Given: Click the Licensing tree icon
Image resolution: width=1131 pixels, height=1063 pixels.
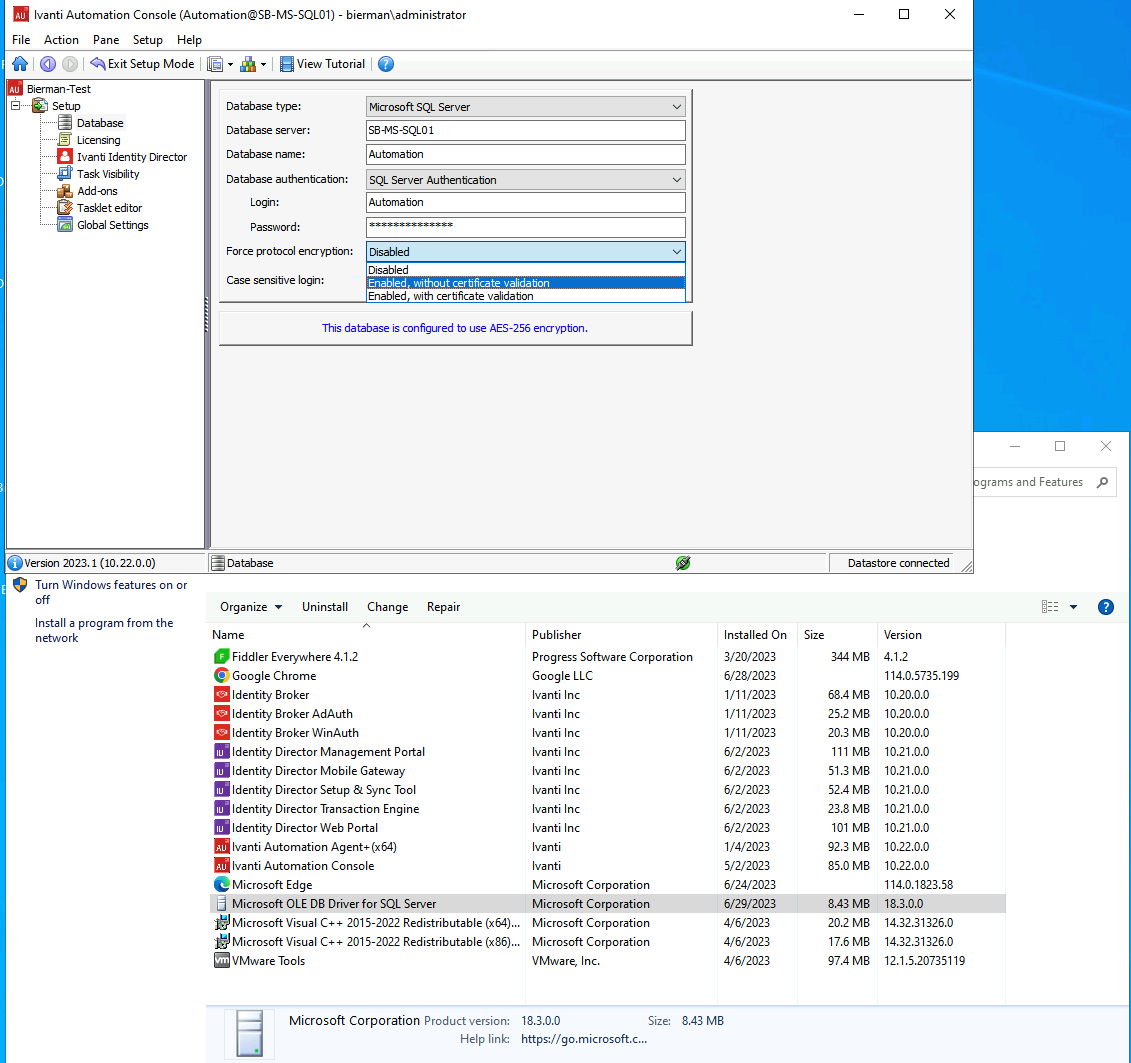Looking at the screenshot, I should point(65,140).
